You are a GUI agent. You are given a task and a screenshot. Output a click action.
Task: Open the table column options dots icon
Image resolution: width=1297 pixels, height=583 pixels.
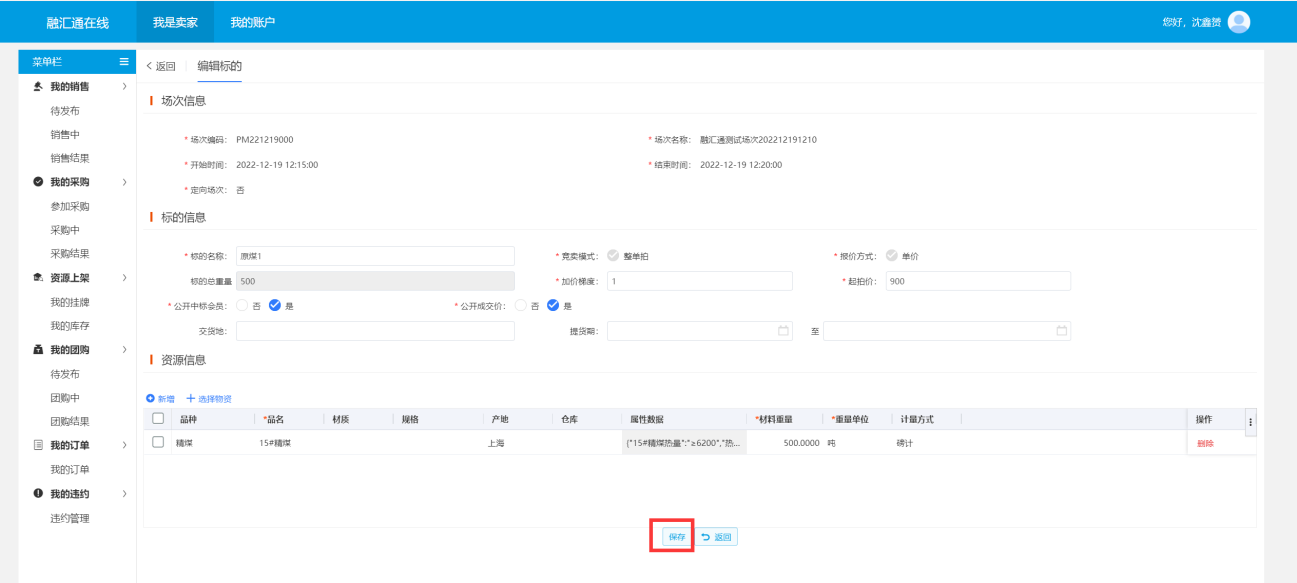[x=1251, y=421]
